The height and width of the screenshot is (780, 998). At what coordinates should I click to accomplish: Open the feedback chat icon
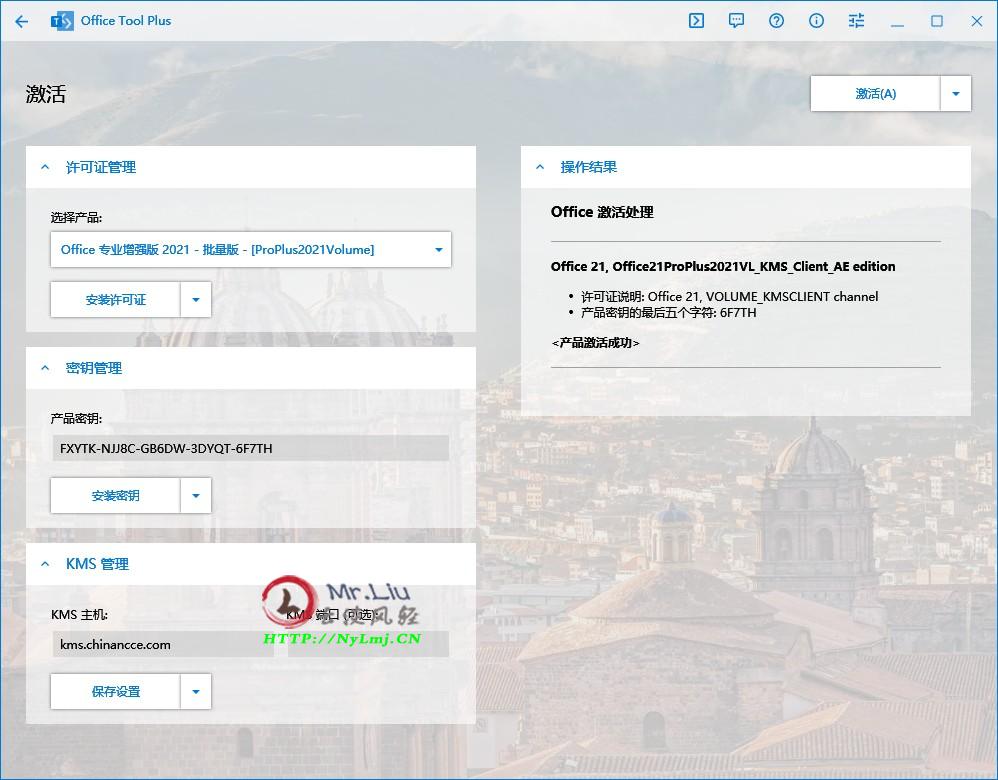736,21
